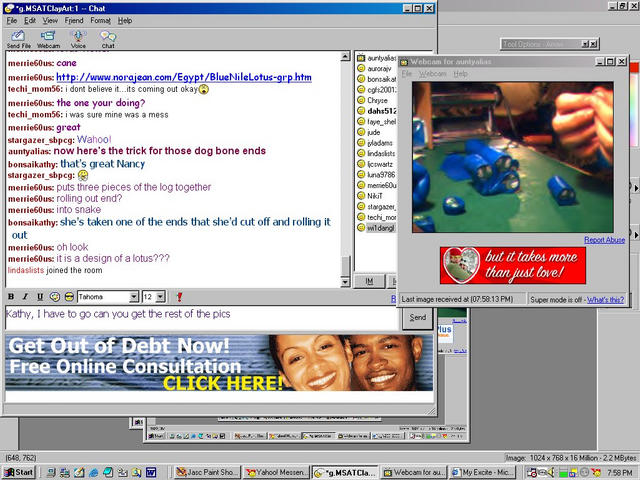
Task: Select user luna9786 in user list
Action: [376, 175]
